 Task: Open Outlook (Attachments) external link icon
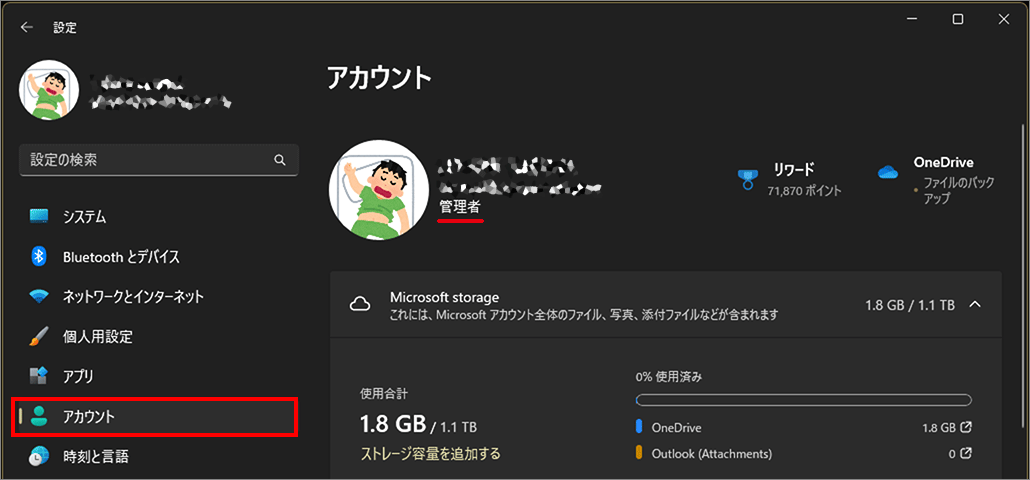pyautogui.click(x=965, y=453)
